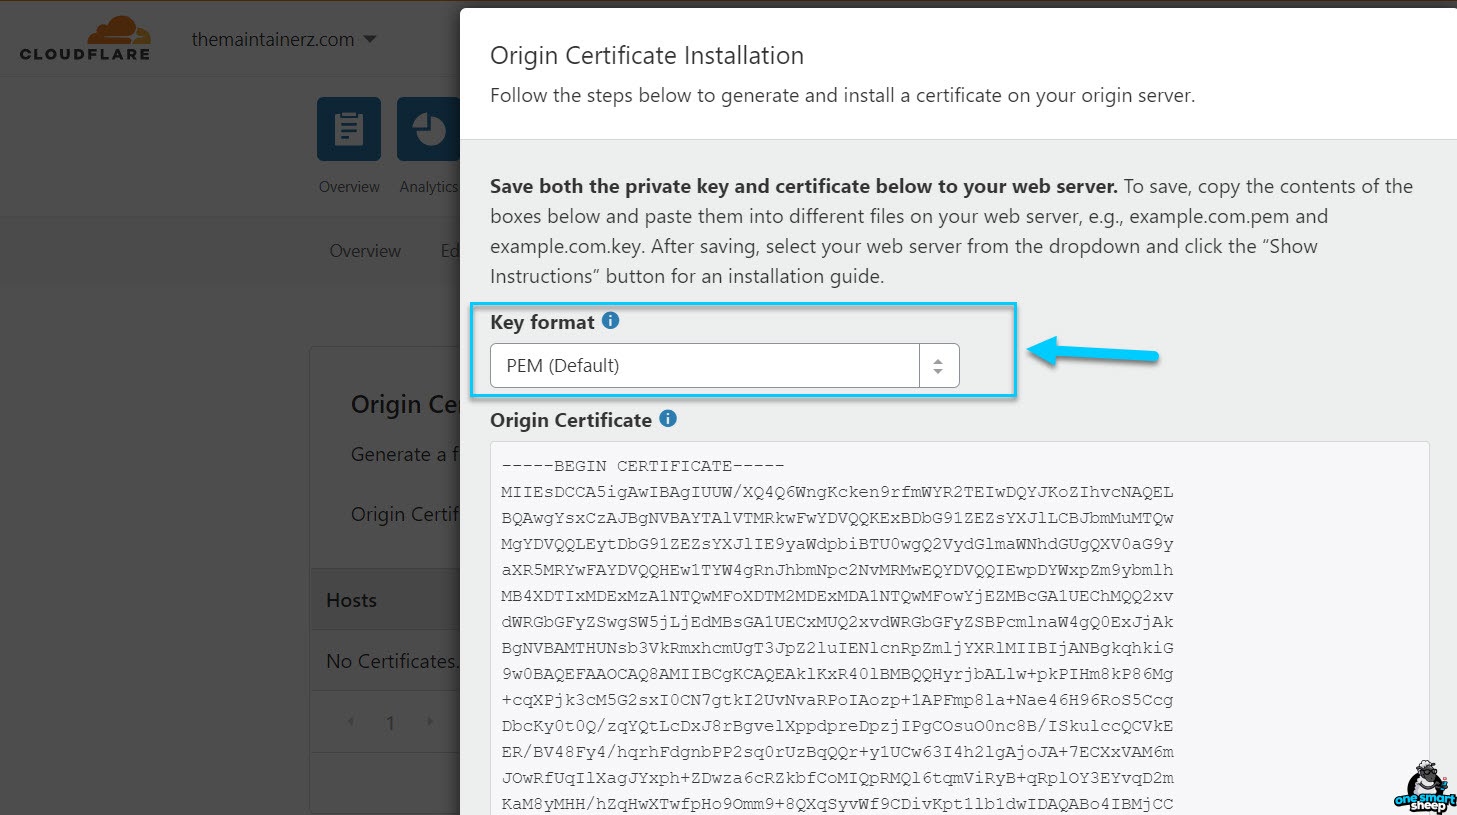Viewport: 1457px width, 815px height.
Task: Click the Origin Certificate info icon
Action: tap(668, 419)
